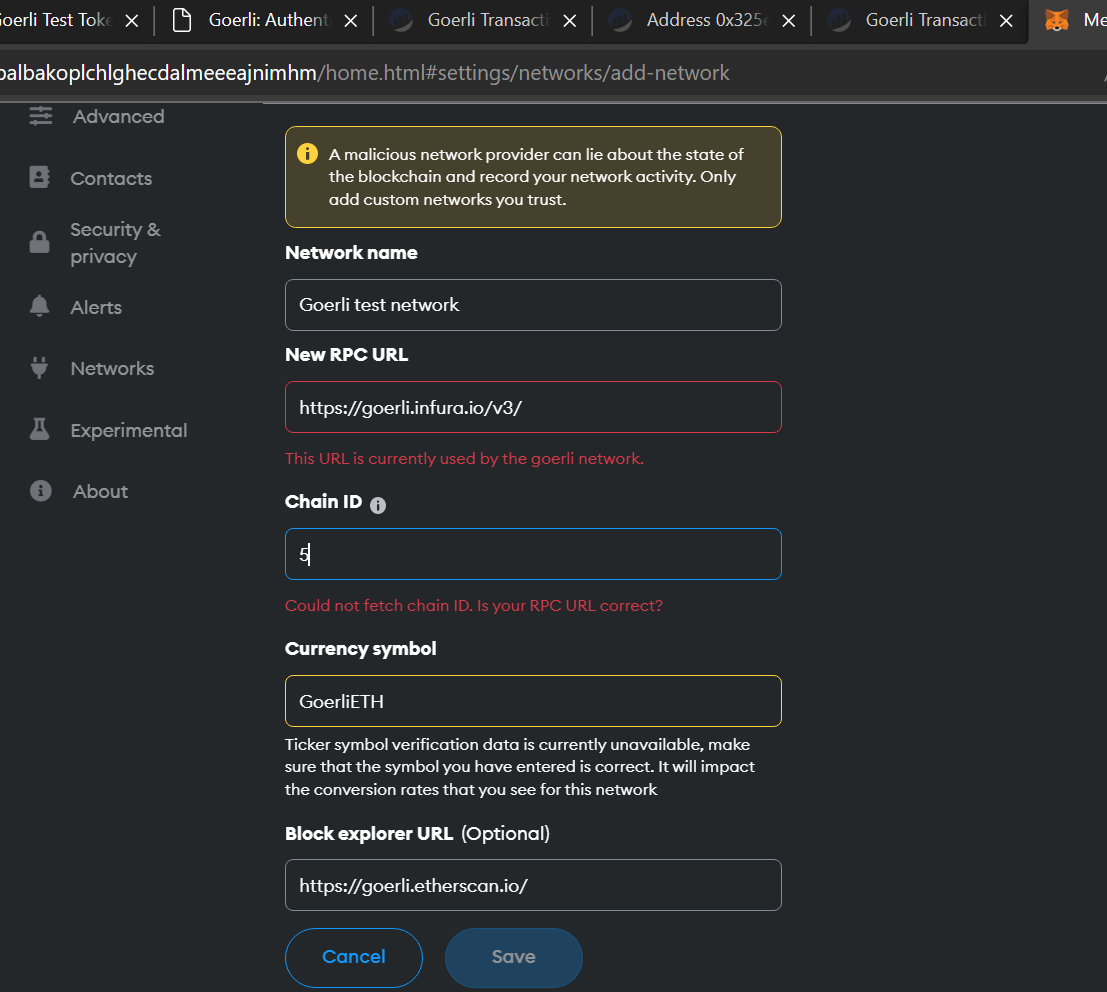Viewport: 1107px width, 992px height.
Task: Close the last Goerli Transaction tab
Action: (1006, 21)
